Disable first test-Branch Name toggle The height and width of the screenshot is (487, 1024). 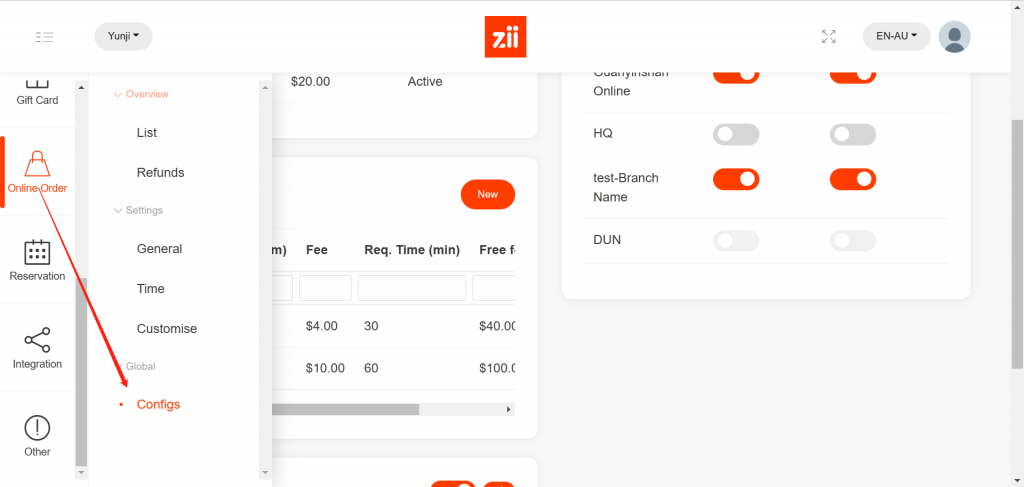(x=736, y=179)
